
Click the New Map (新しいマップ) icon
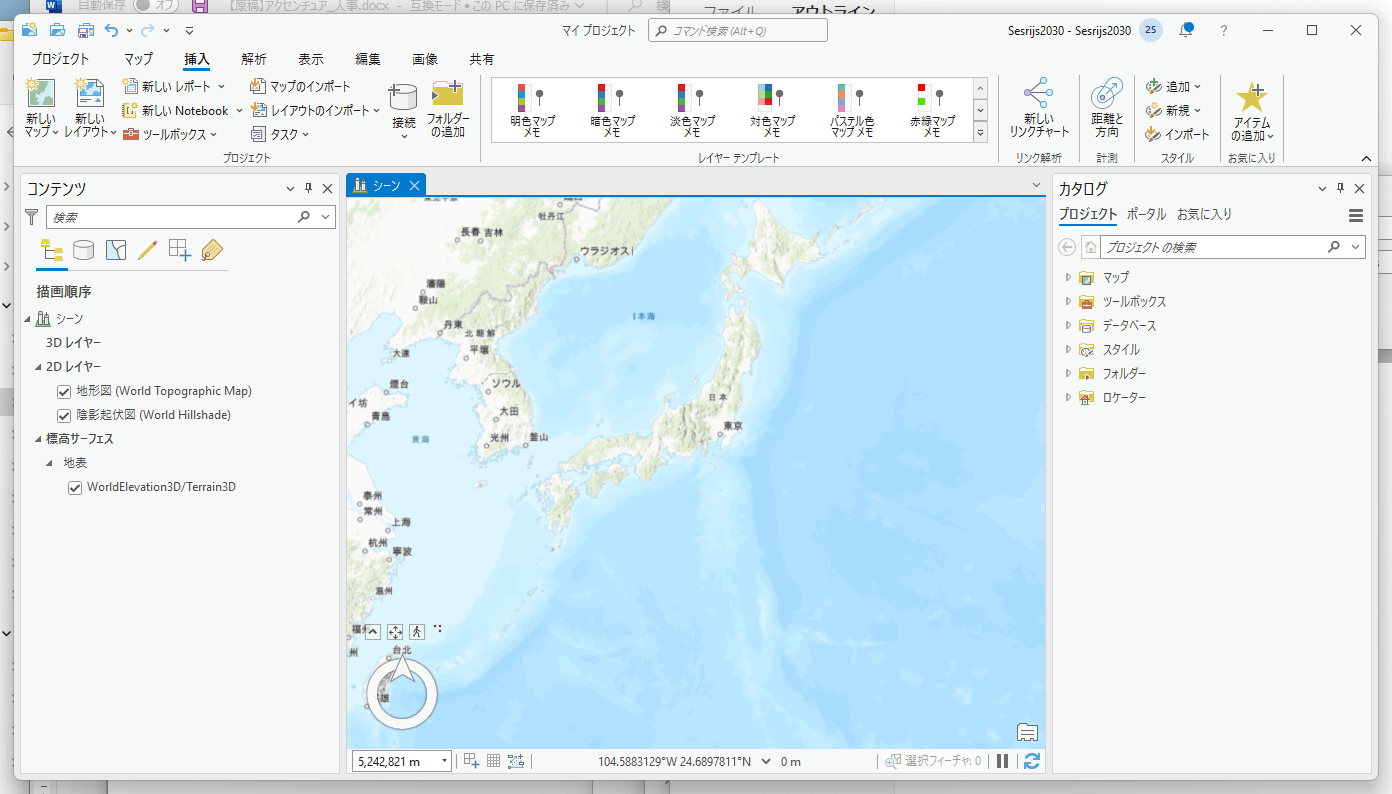click(x=41, y=93)
